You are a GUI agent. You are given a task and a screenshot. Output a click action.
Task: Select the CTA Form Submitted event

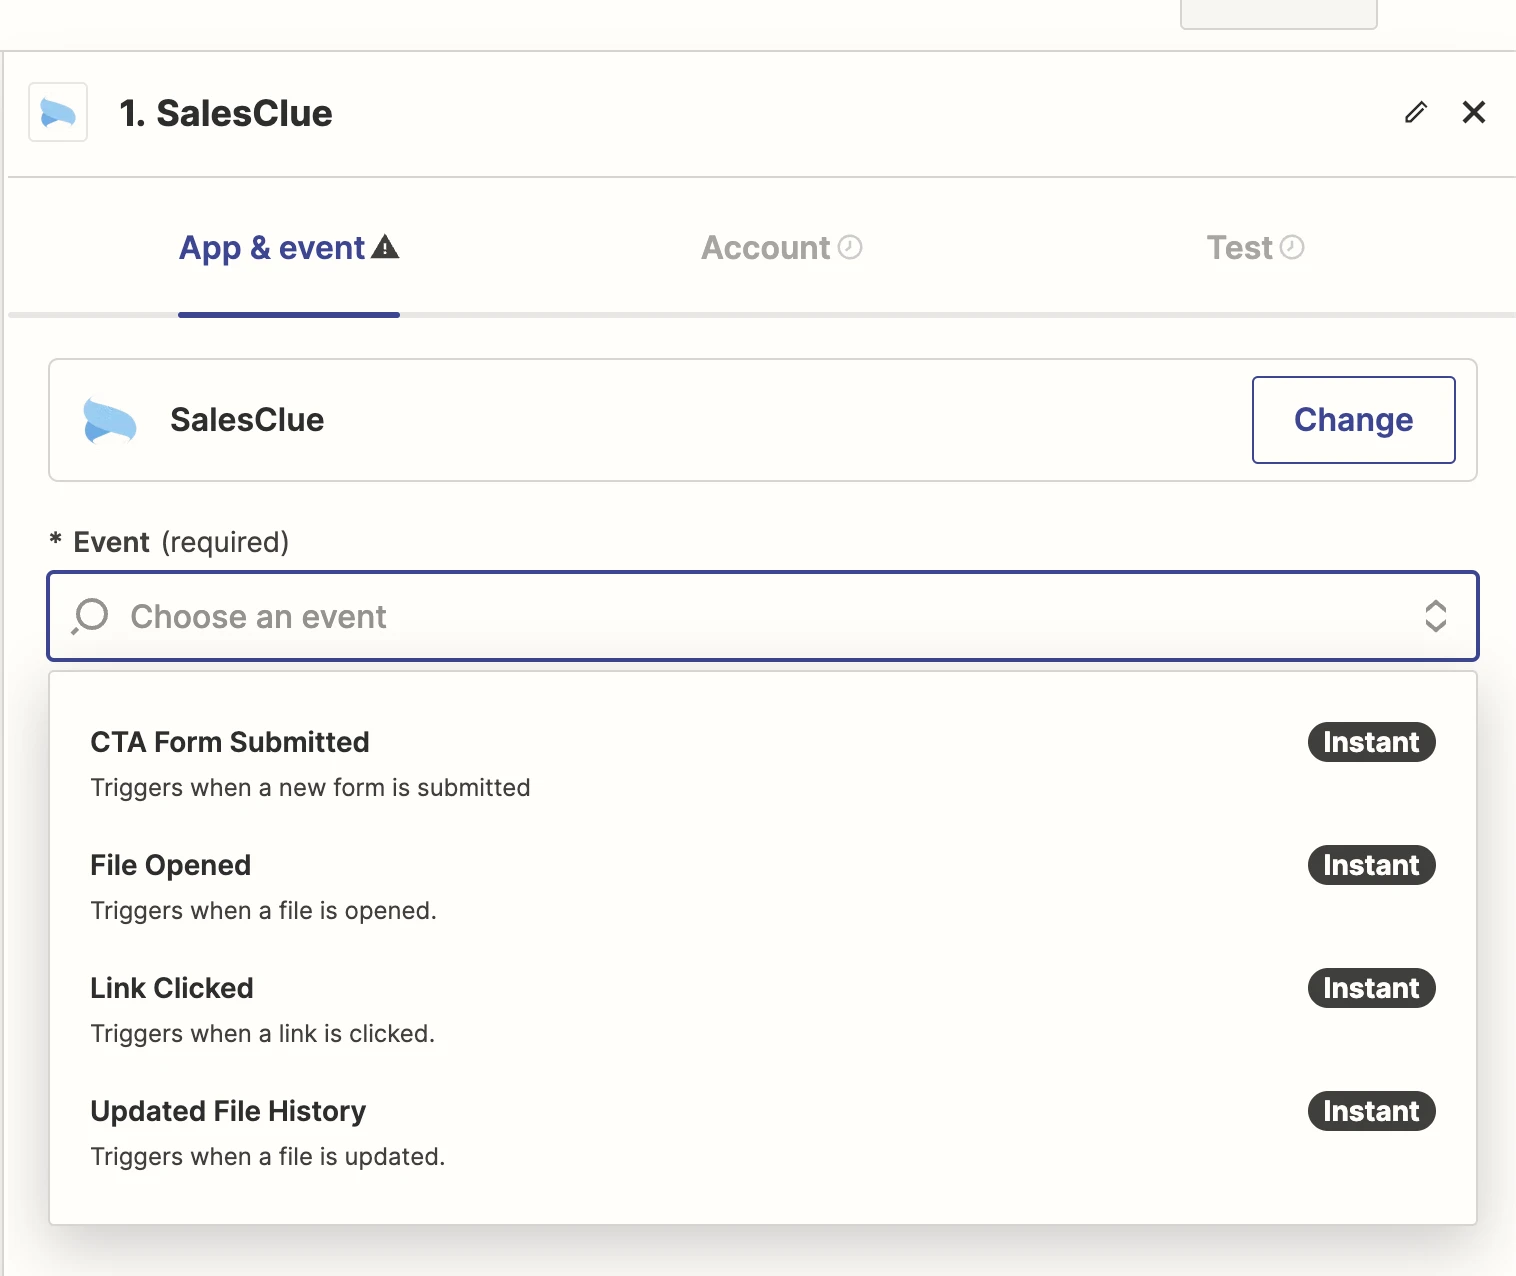point(763,764)
